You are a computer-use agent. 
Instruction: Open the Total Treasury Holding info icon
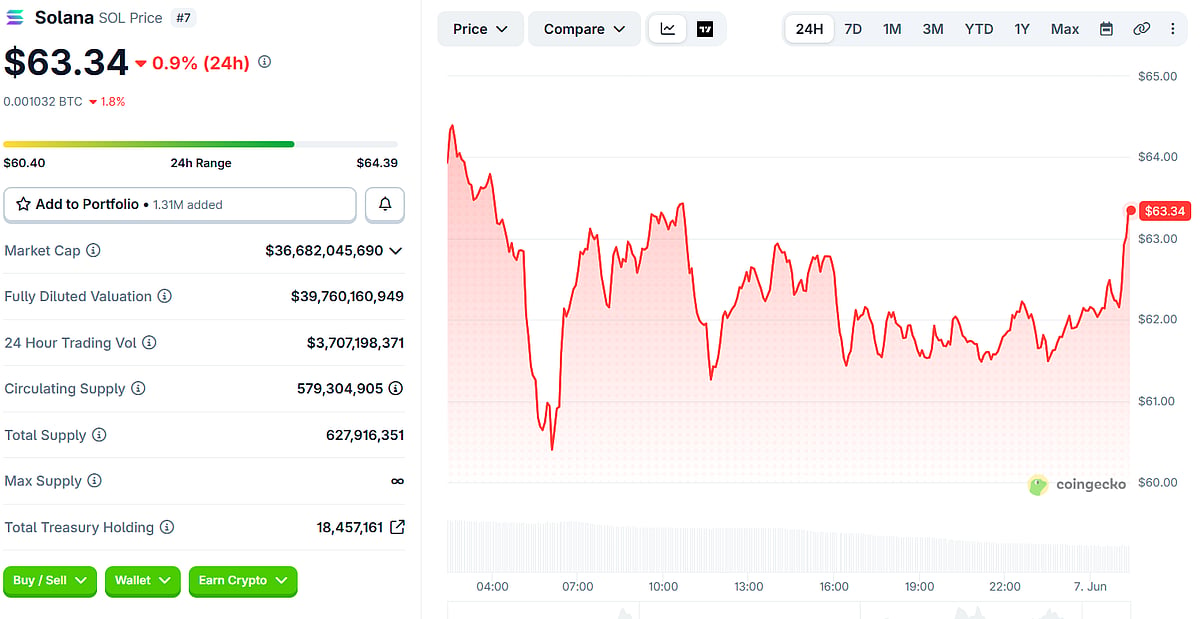coord(167,526)
